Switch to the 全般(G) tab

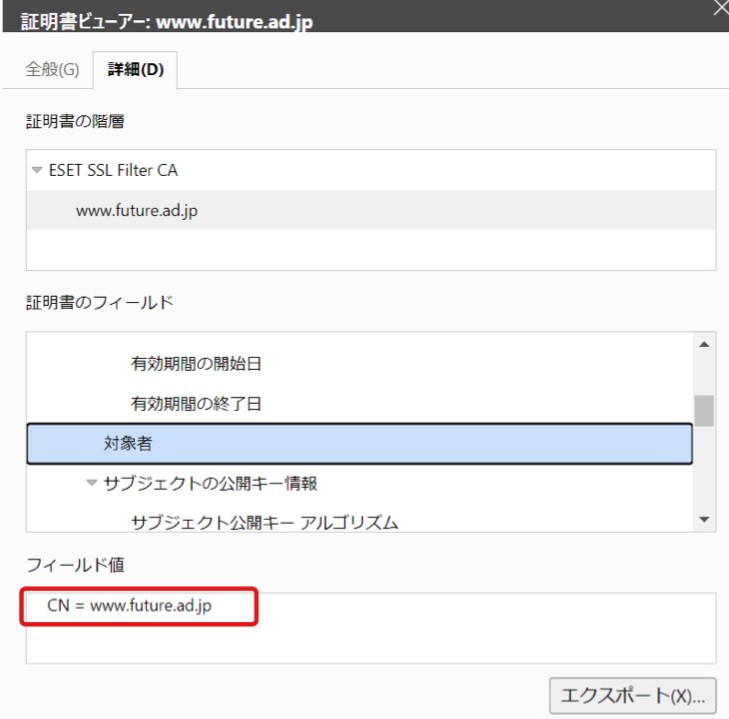(52, 70)
